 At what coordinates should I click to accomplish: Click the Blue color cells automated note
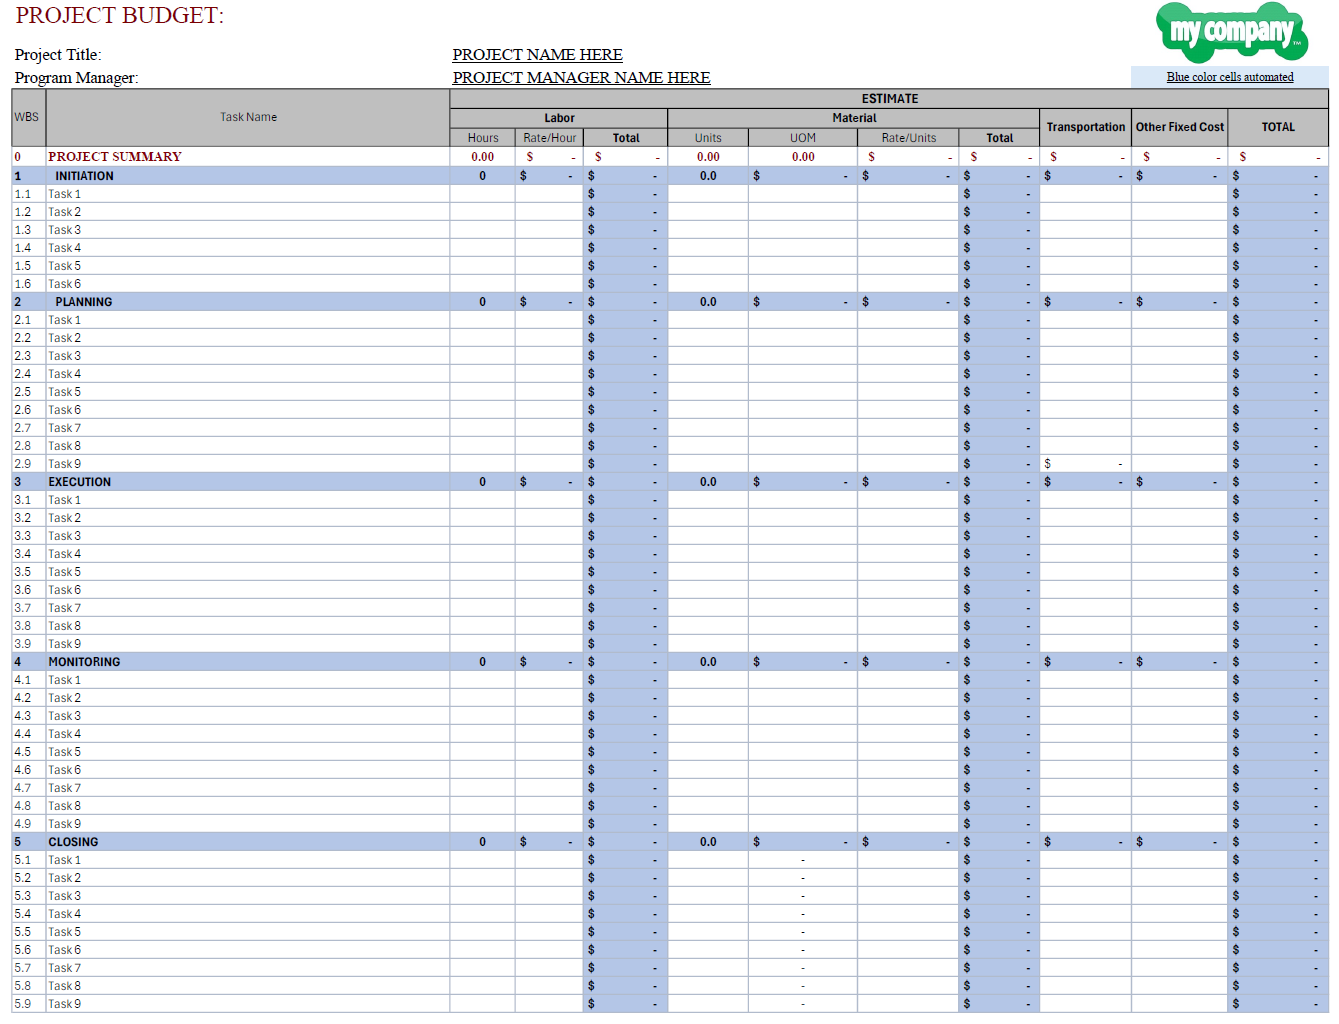(x=1229, y=77)
